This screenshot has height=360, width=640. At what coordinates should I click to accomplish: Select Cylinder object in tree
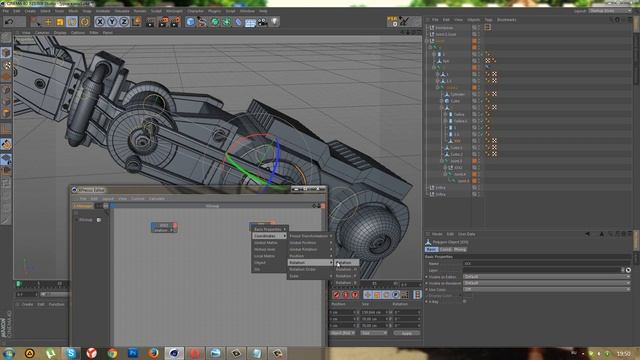[458, 94]
